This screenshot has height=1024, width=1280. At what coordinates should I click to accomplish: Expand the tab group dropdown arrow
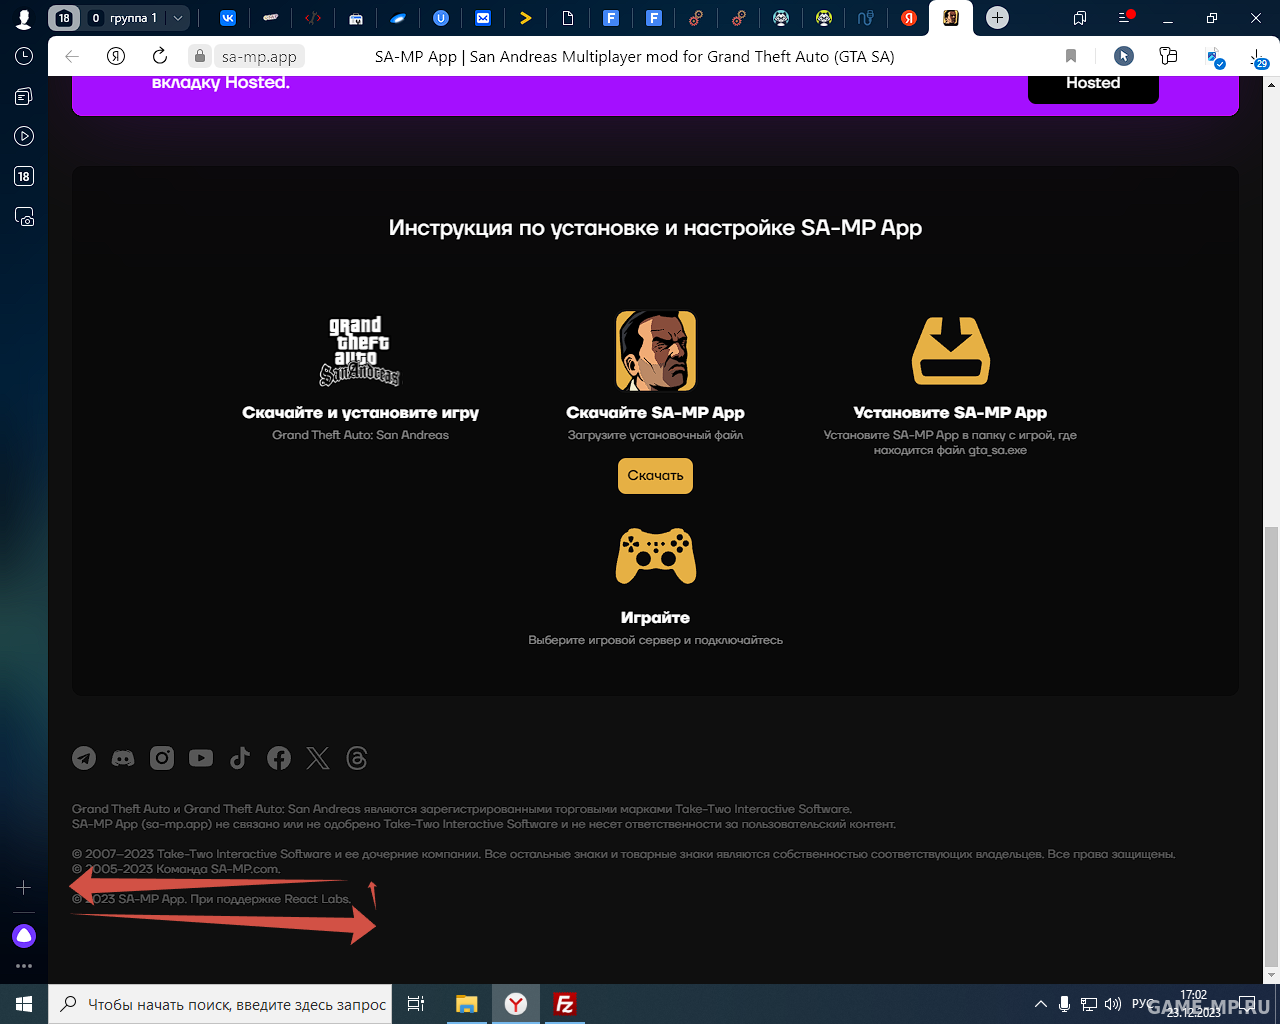178,18
